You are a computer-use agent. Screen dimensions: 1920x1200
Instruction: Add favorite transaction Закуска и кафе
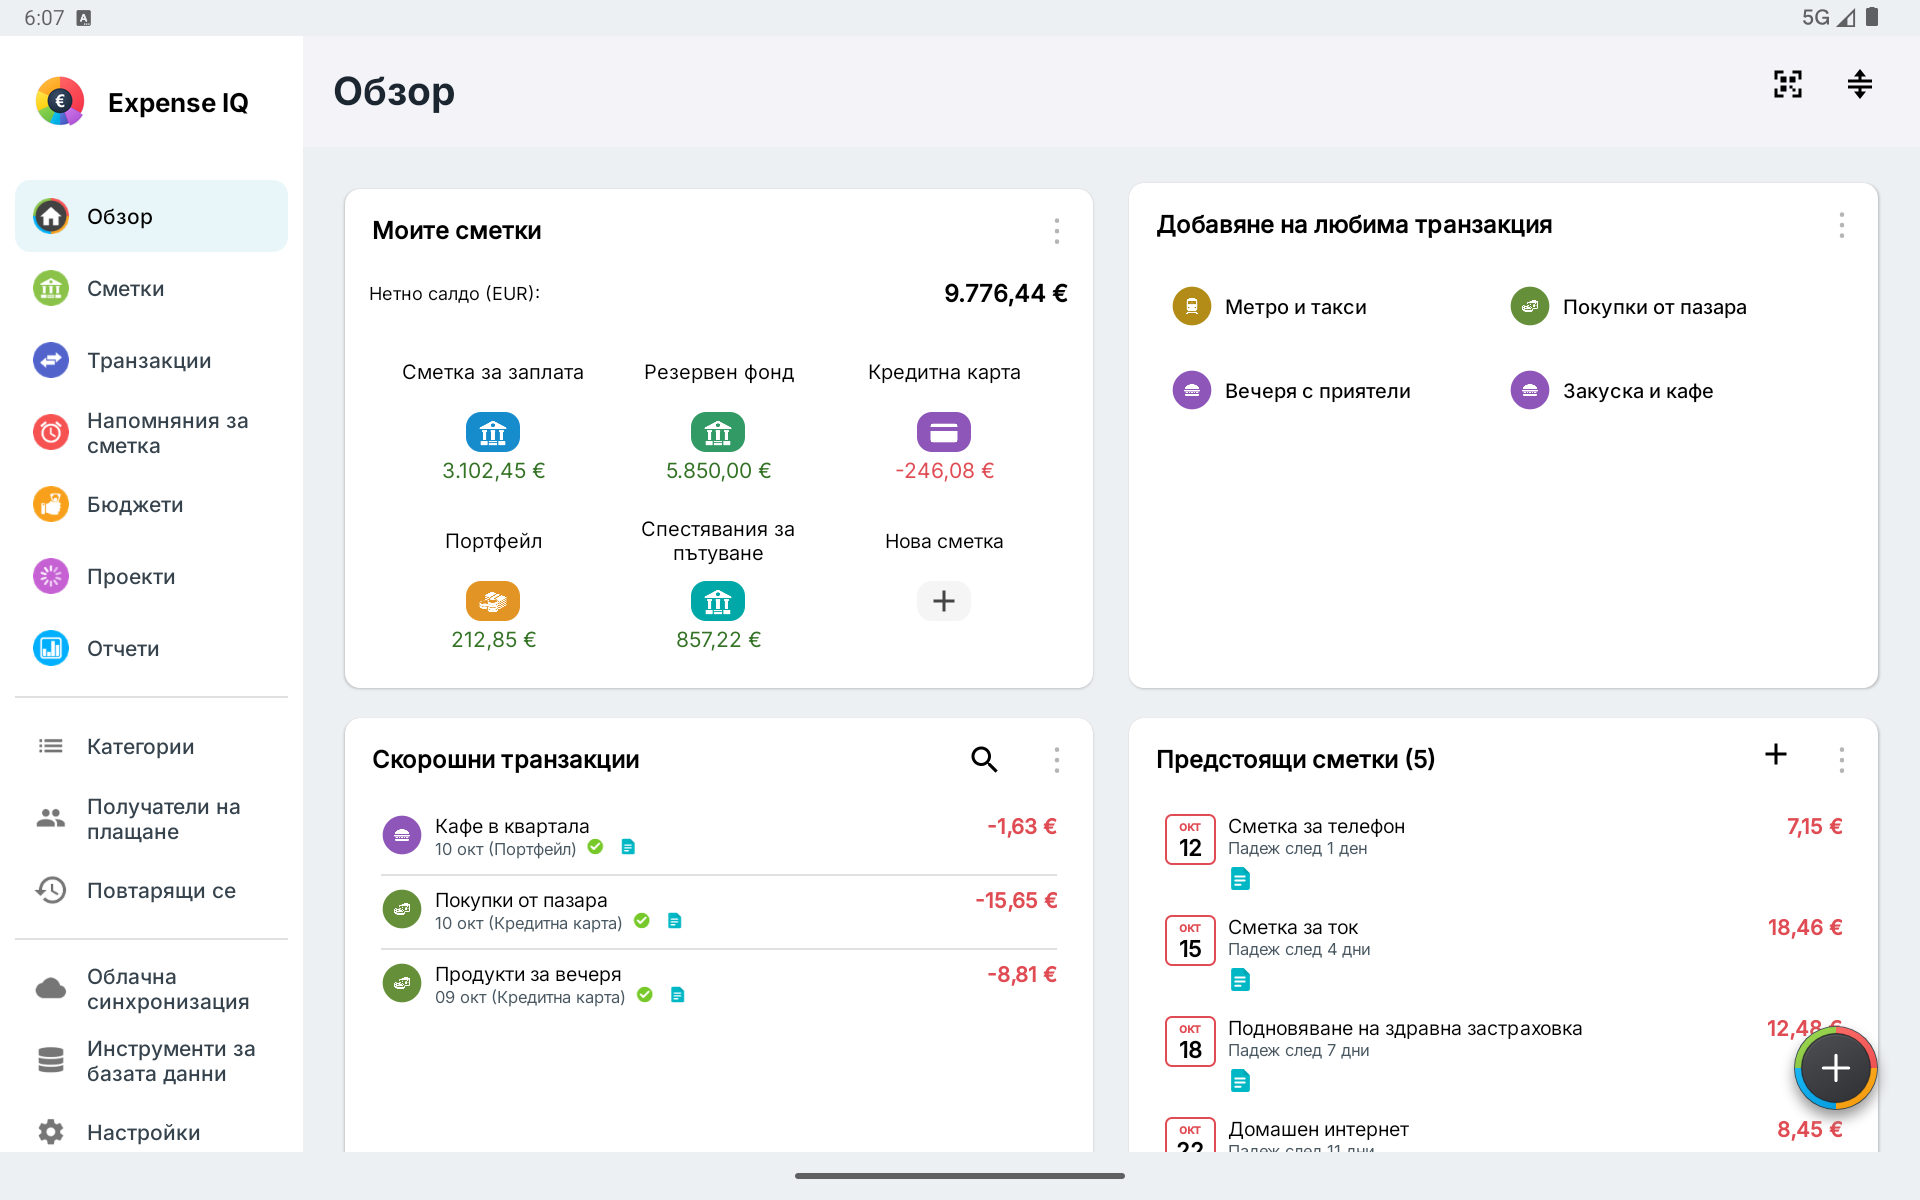1611,391
